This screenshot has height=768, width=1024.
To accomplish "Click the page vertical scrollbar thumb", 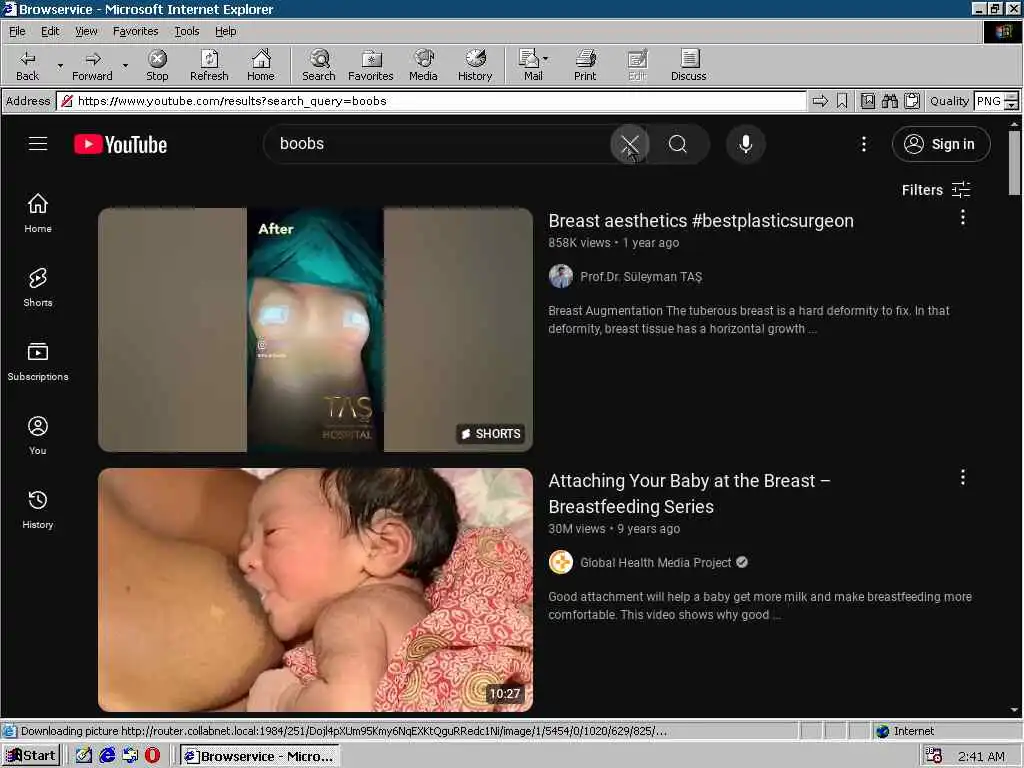I will point(1014,162).
